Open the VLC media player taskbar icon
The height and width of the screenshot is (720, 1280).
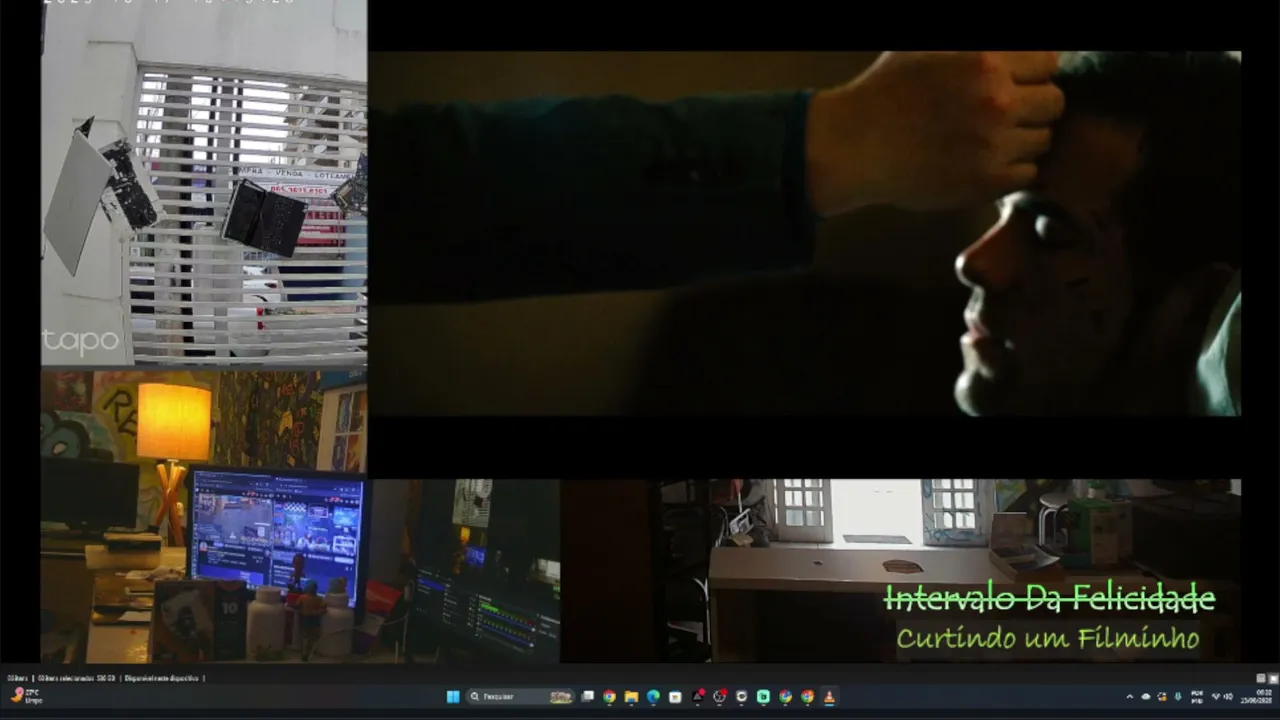(829, 697)
